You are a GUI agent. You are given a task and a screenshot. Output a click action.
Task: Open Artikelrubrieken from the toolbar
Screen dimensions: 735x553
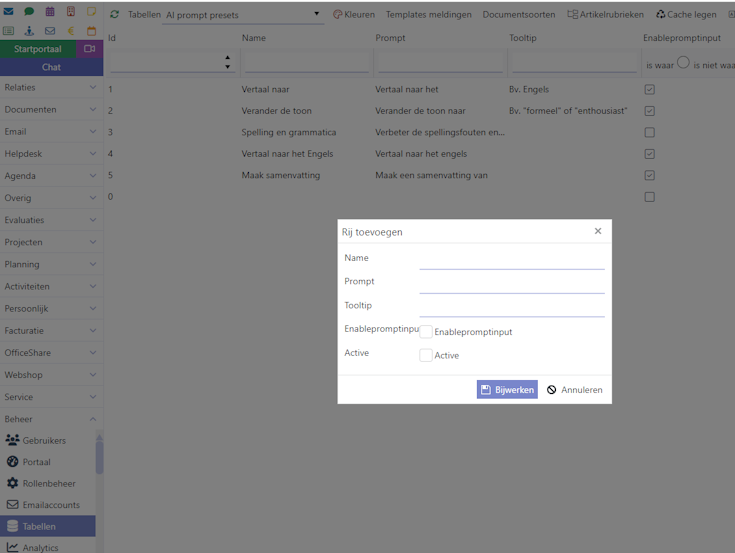(605, 15)
